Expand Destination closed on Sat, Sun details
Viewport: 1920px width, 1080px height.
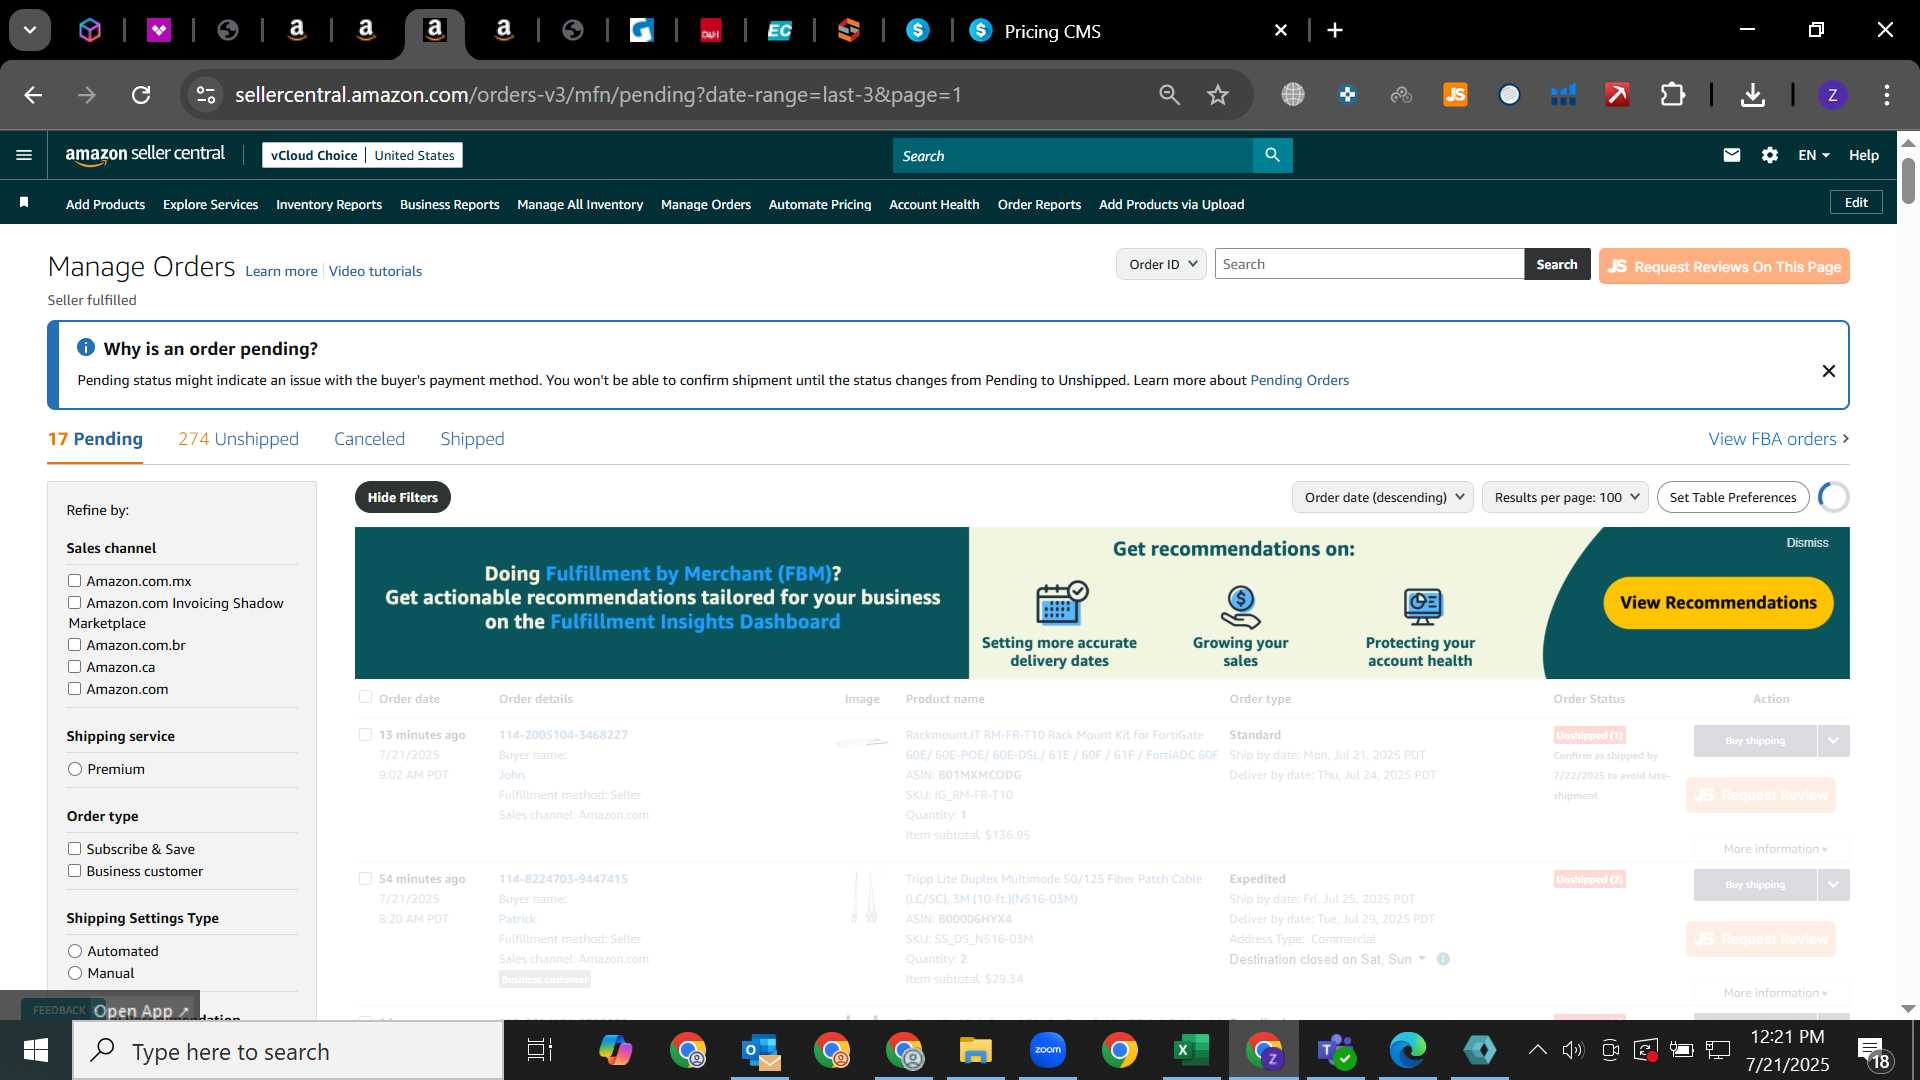point(1327,959)
